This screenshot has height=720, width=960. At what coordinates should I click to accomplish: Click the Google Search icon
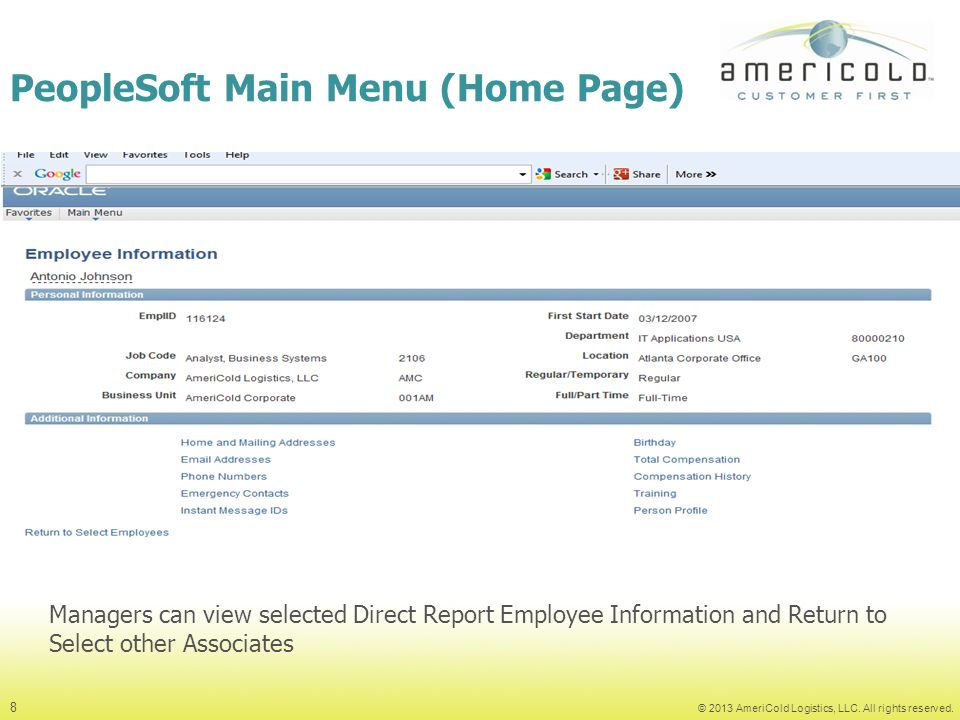coord(543,174)
